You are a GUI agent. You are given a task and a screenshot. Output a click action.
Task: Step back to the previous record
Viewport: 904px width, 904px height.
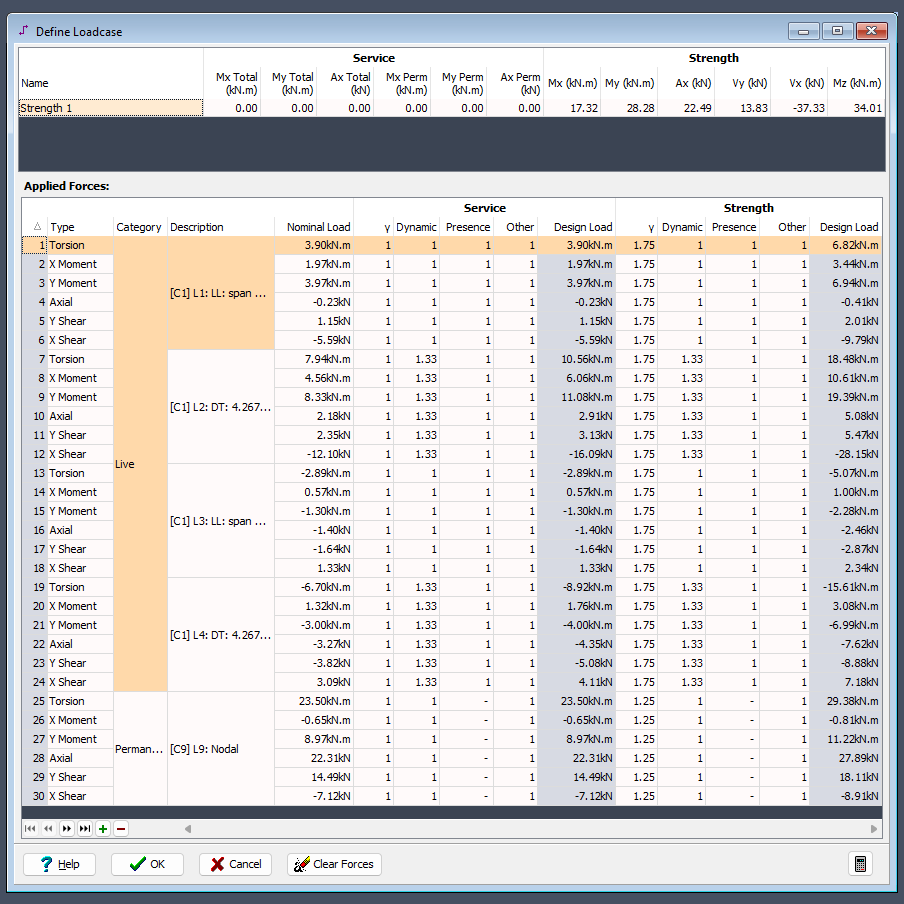(x=47, y=828)
